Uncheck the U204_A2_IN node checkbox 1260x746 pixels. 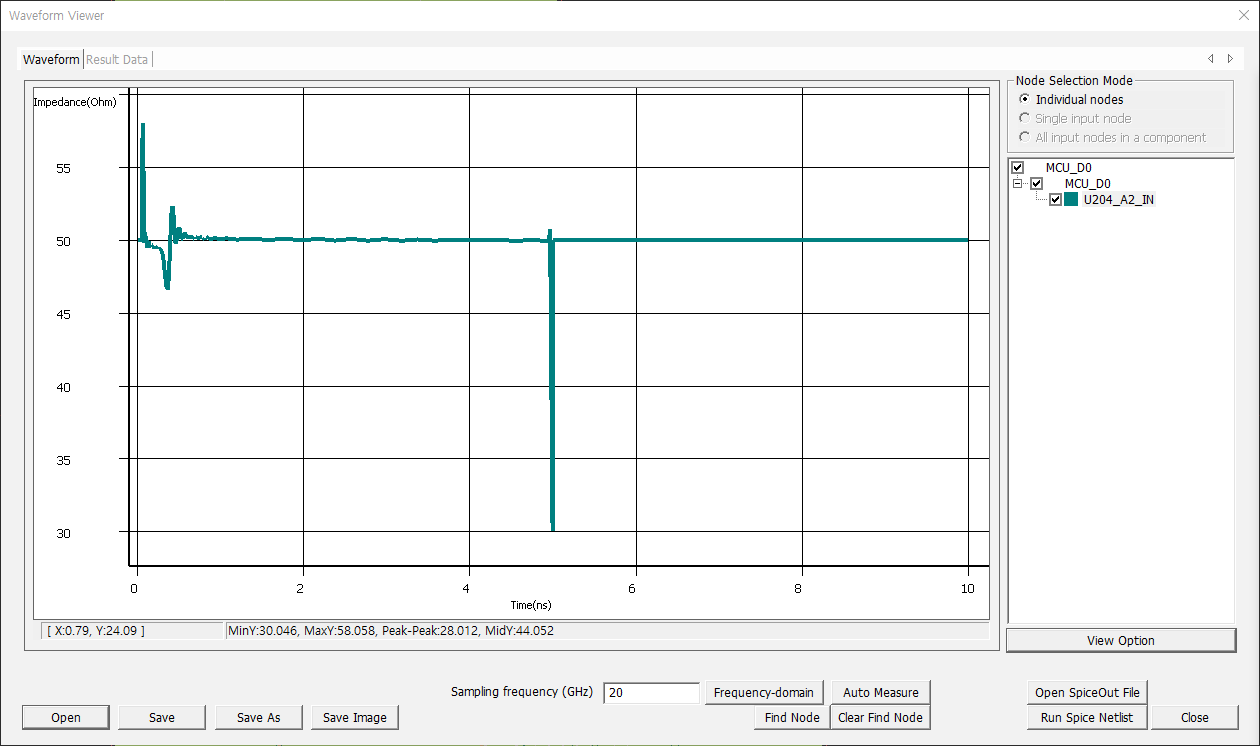click(x=1055, y=200)
